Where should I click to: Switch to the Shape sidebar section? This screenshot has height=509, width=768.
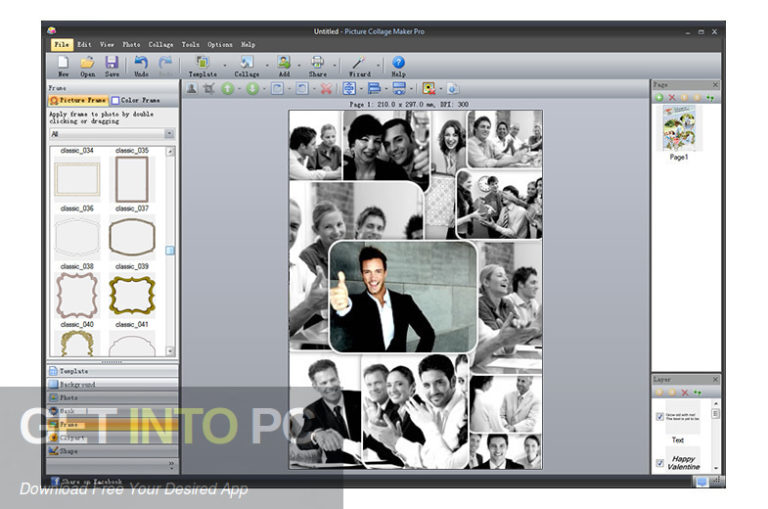(x=113, y=451)
